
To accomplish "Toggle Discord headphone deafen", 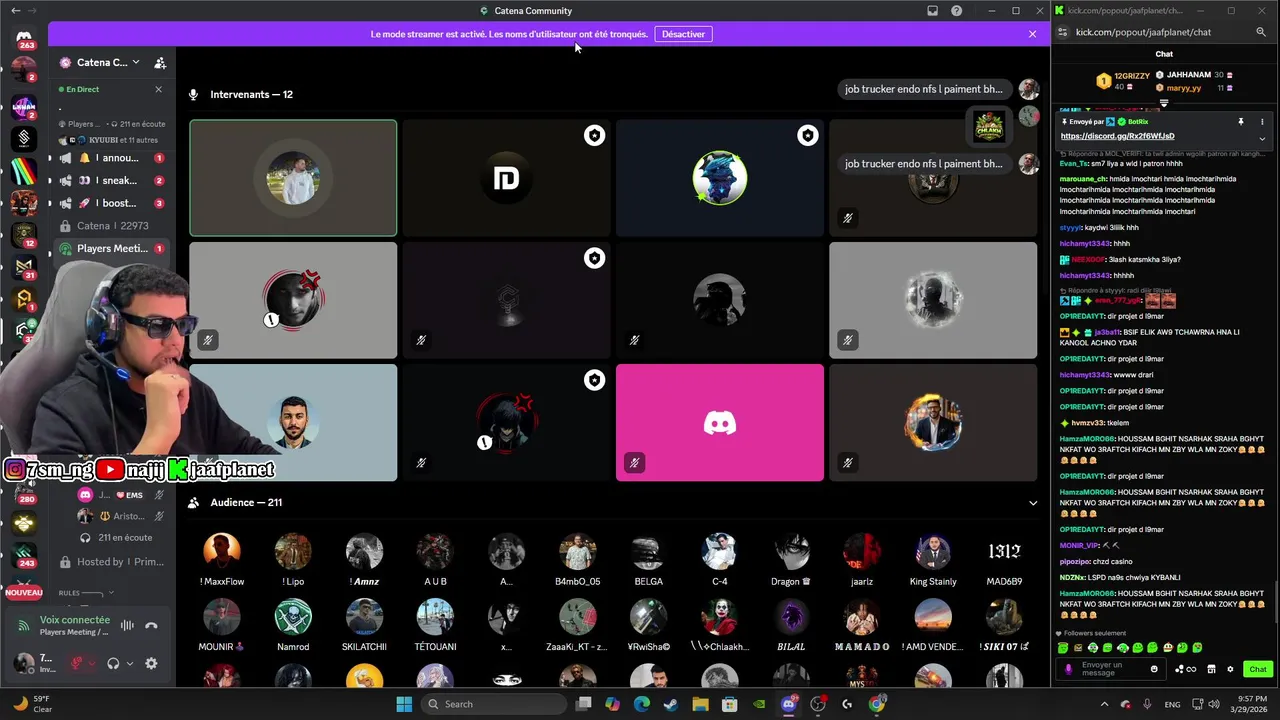I will point(113,663).
